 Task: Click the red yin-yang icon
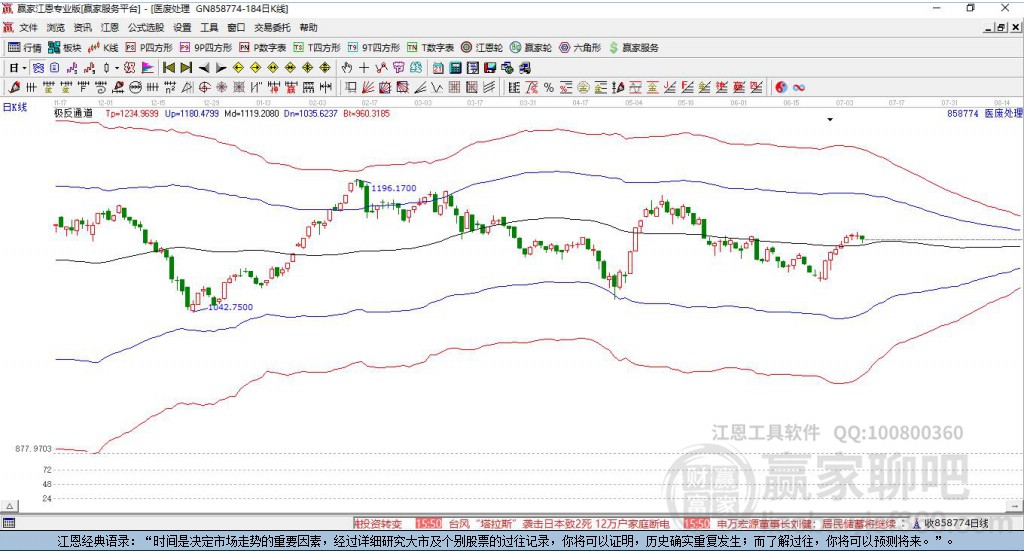[781, 87]
